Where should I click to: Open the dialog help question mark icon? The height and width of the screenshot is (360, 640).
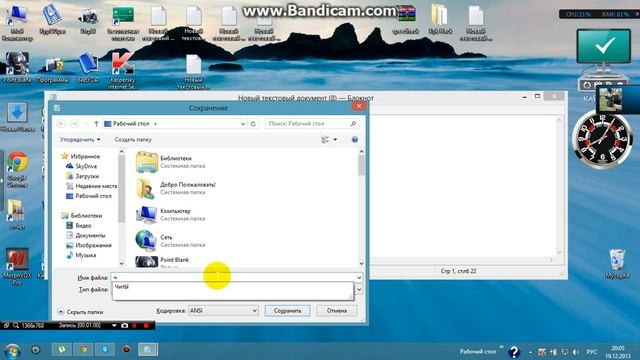coord(355,140)
